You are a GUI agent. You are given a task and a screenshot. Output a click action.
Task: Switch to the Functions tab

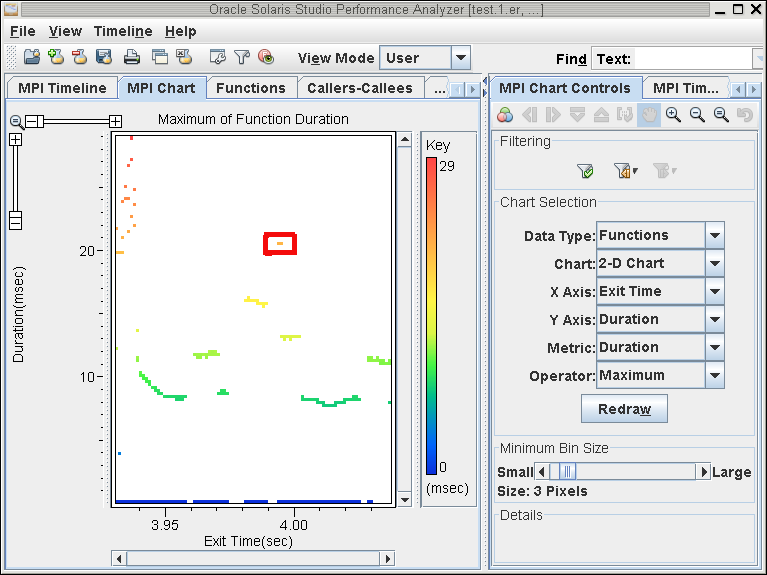tap(250, 88)
